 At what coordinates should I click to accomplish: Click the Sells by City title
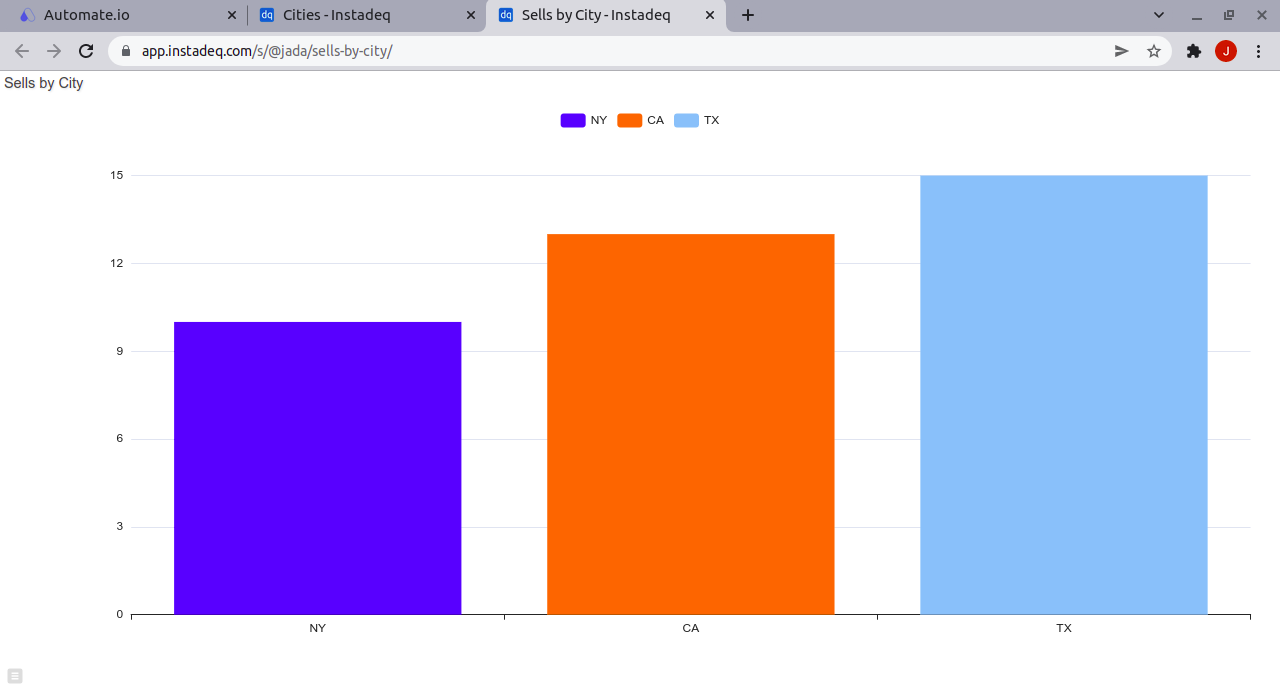coord(44,83)
